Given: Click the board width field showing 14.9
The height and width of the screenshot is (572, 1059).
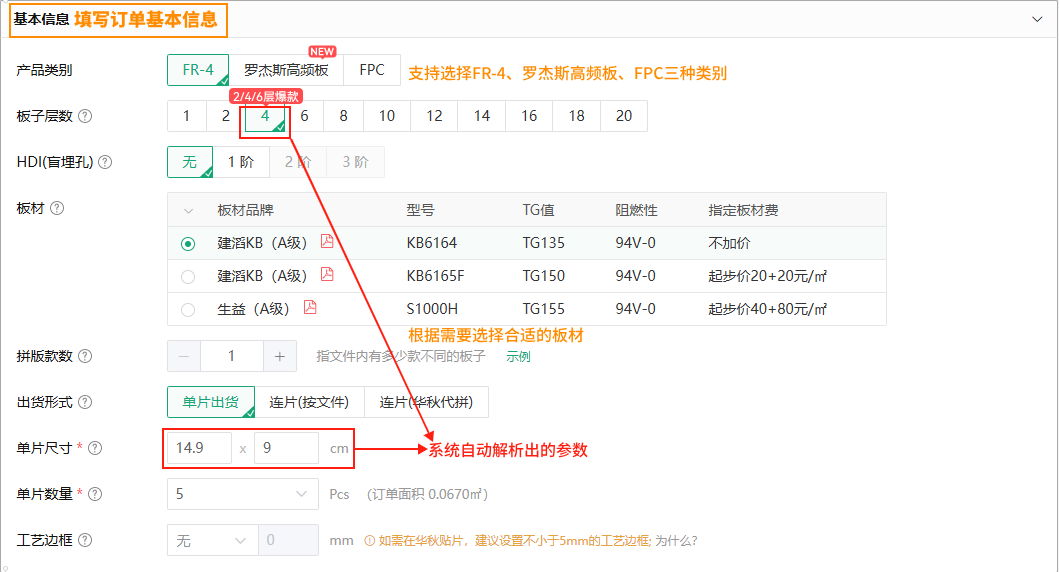Looking at the screenshot, I should point(199,449).
